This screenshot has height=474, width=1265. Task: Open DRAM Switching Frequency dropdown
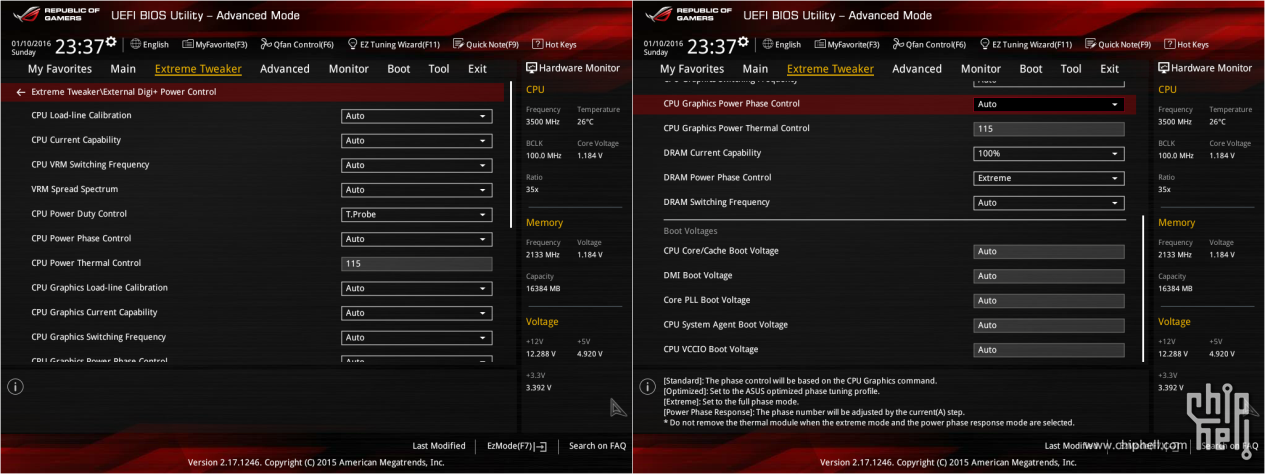pos(1048,203)
